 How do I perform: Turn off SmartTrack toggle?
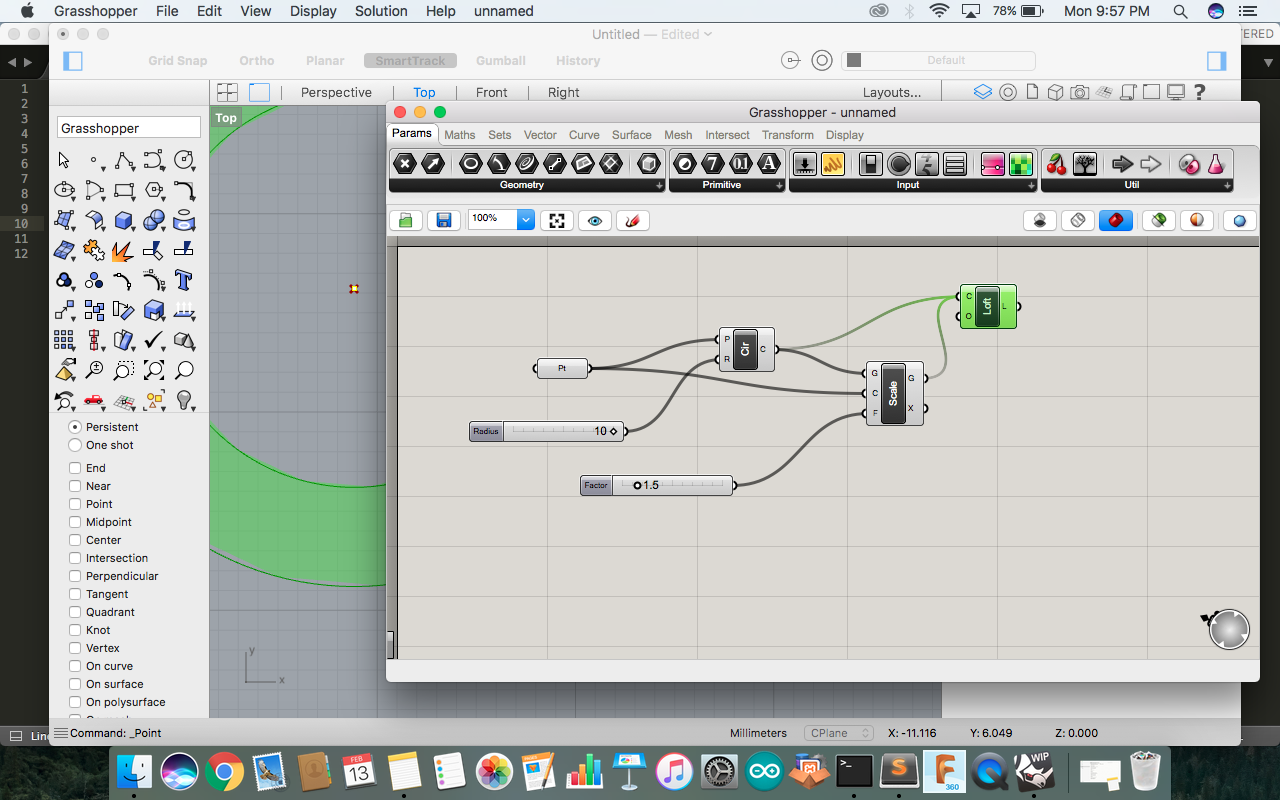click(x=411, y=60)
